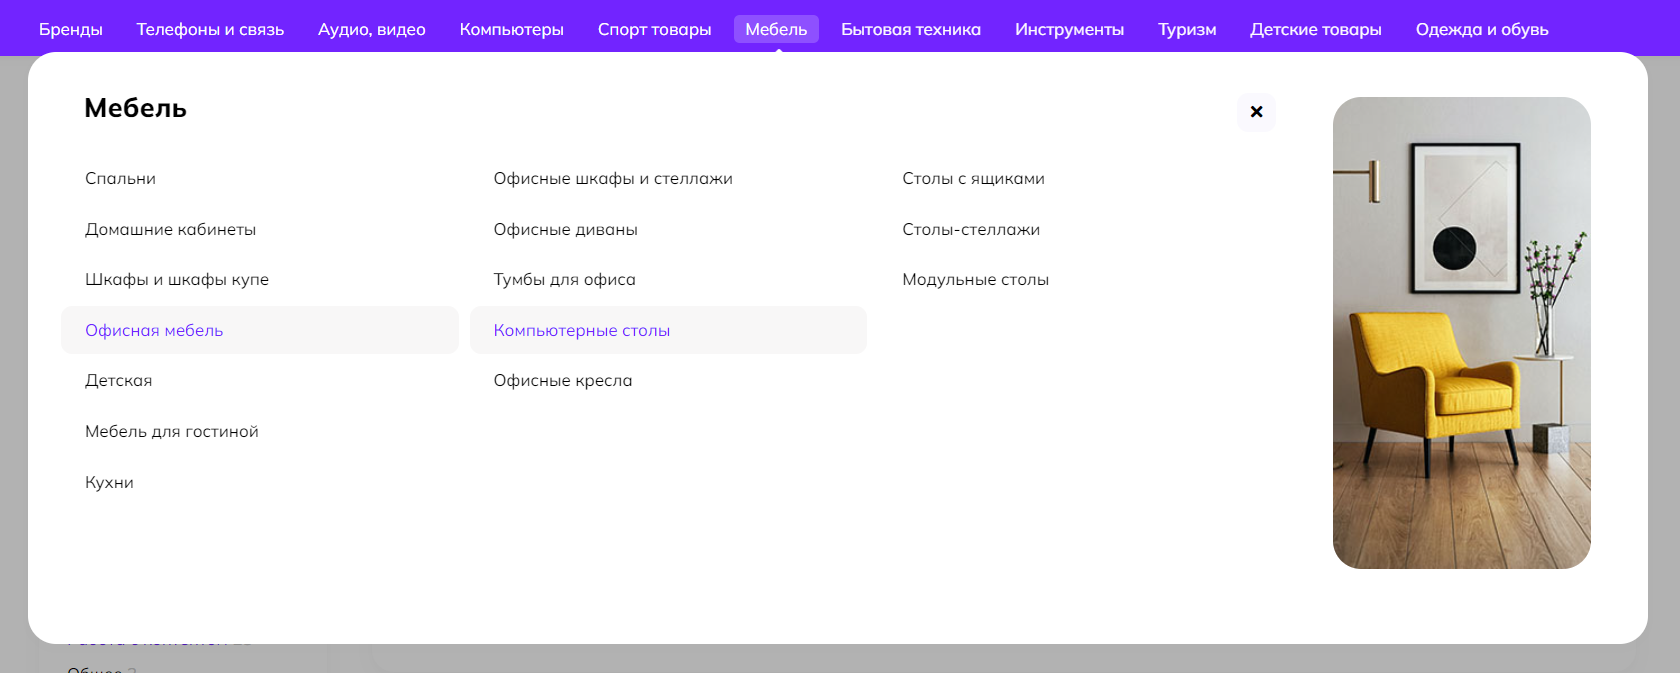Image resolution: width=1680 pixels, height=673 pixels.
Task: Select Одежда и обувь menu
Action: tap(1481, 30)
